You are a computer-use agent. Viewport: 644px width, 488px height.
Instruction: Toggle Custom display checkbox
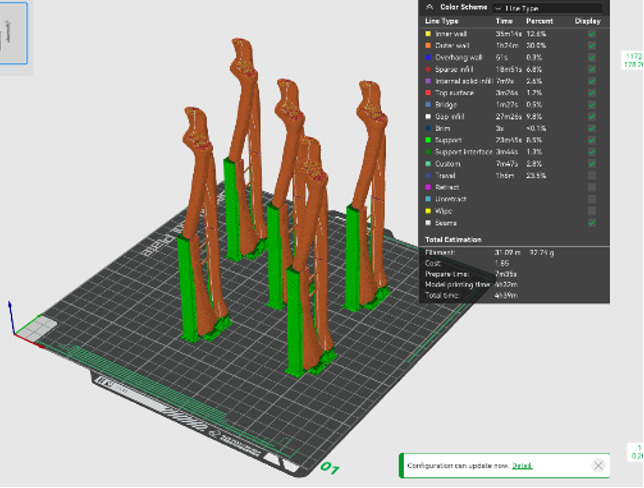592,164
